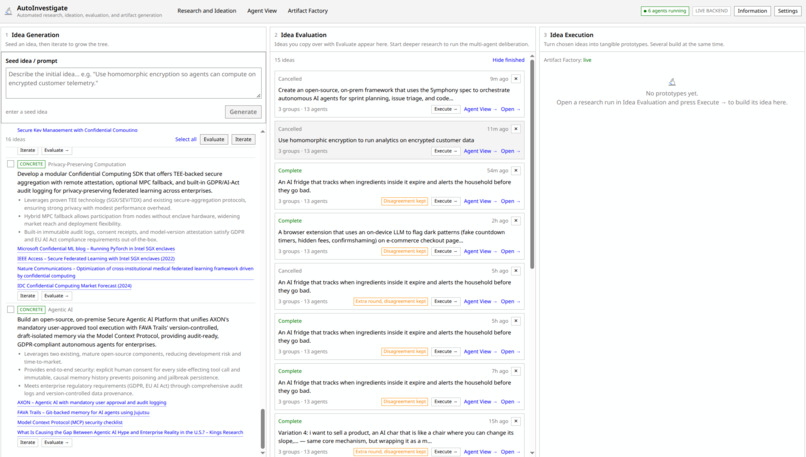The image size is (806, 457).
Task: Dismiss the Complete card from 7h ago
Action: tap(516, 371)
